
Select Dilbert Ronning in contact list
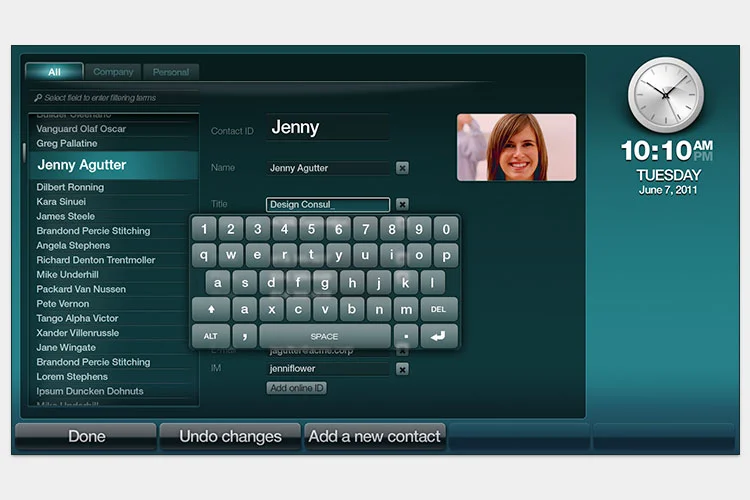114,187
